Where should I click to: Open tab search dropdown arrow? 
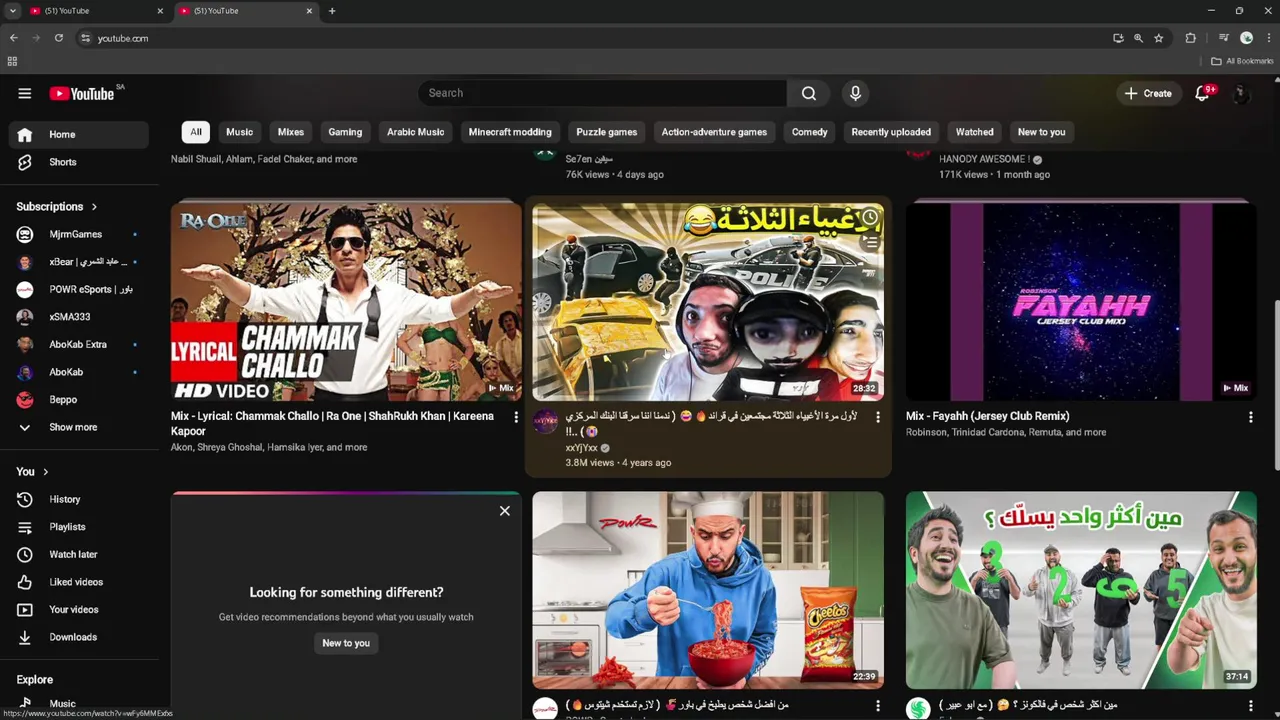click(x=12, y=11)
